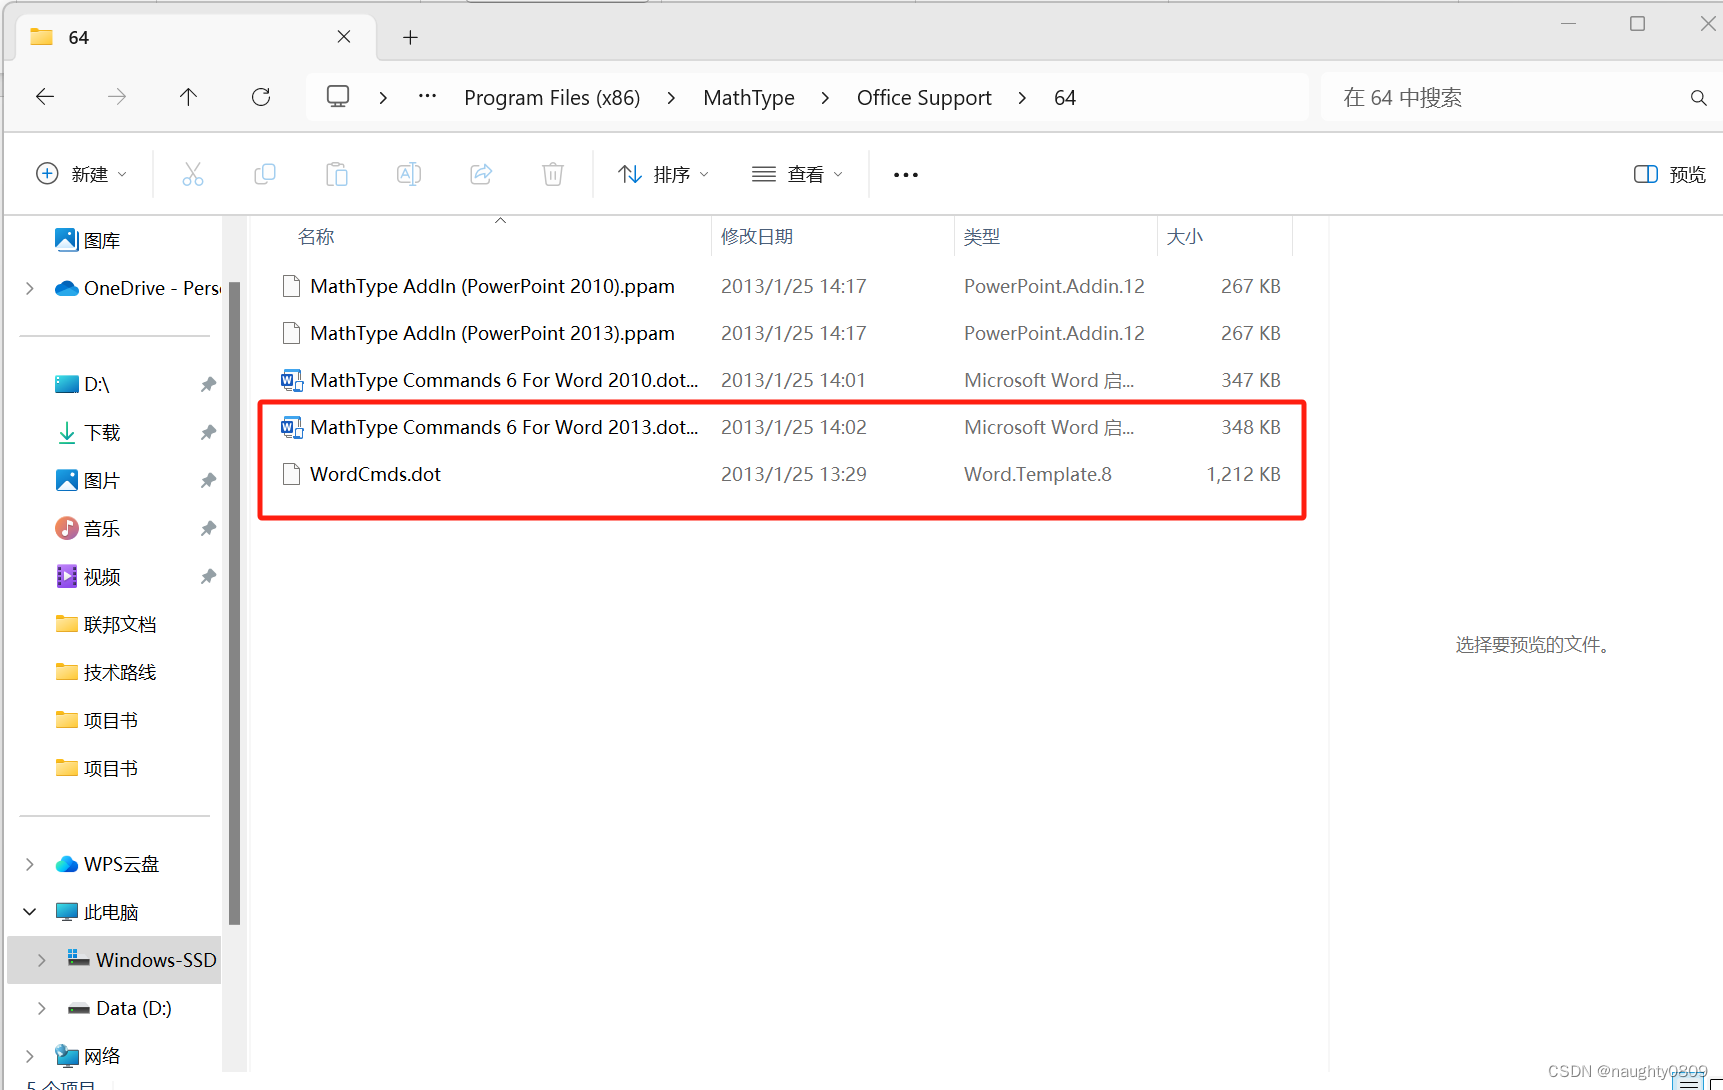Click the 64 breadcrumb segment
Image resolution: width=1723 pixels, height=1090 pixels.
click(1065, 98)
